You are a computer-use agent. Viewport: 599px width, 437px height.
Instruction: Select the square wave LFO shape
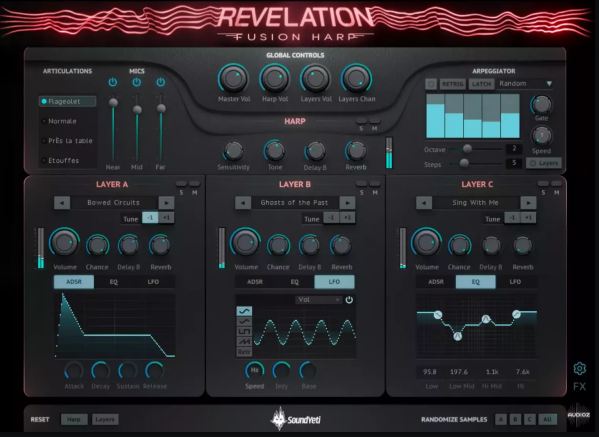[x=244, y=331]
